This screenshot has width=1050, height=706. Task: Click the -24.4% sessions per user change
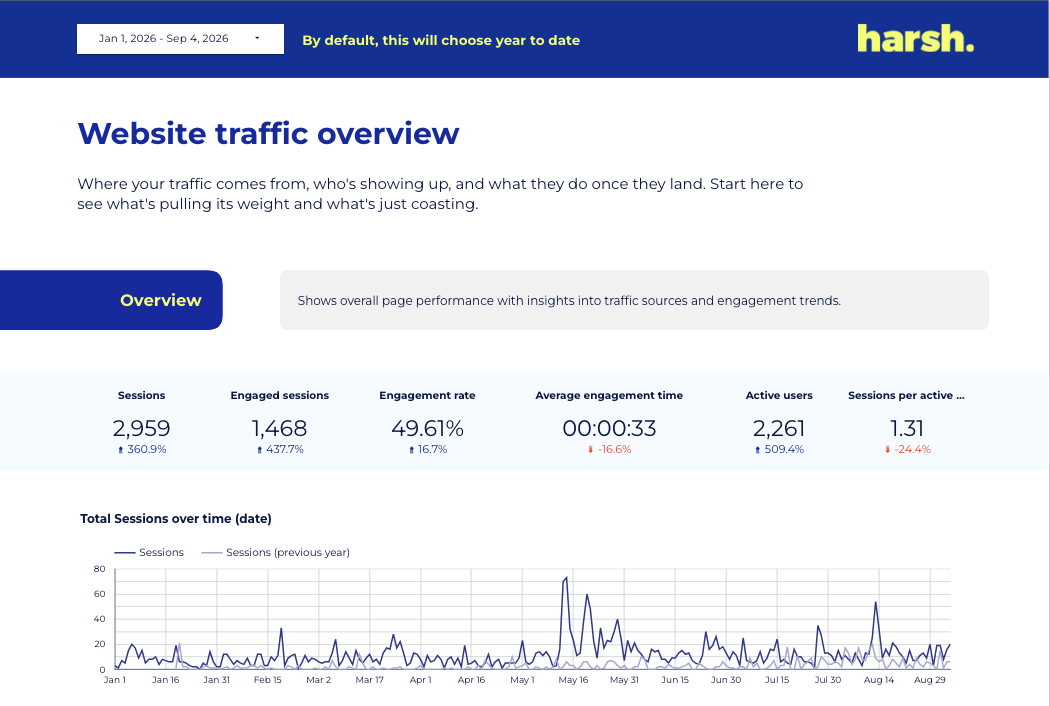click(908, 449)
